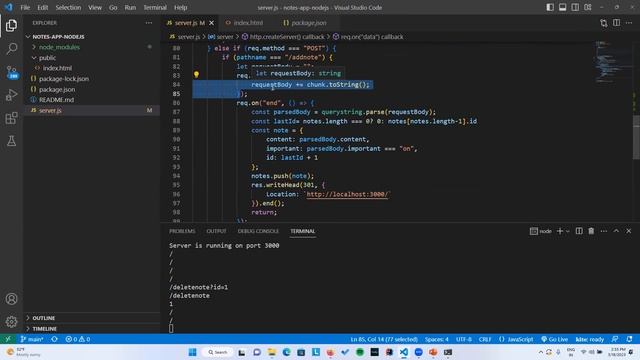
Task: Maximize the panel with up chevron
Action: point(616,231)
